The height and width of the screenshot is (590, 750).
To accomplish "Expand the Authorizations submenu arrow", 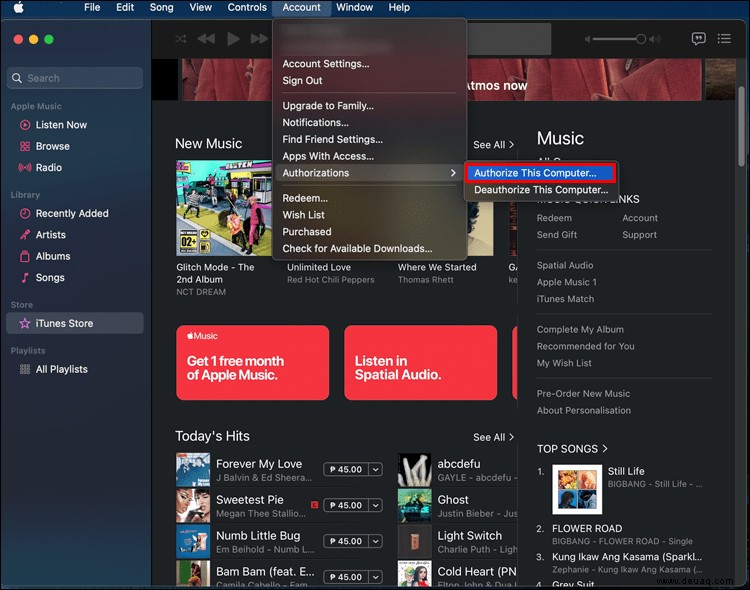I will pos(453,173).
